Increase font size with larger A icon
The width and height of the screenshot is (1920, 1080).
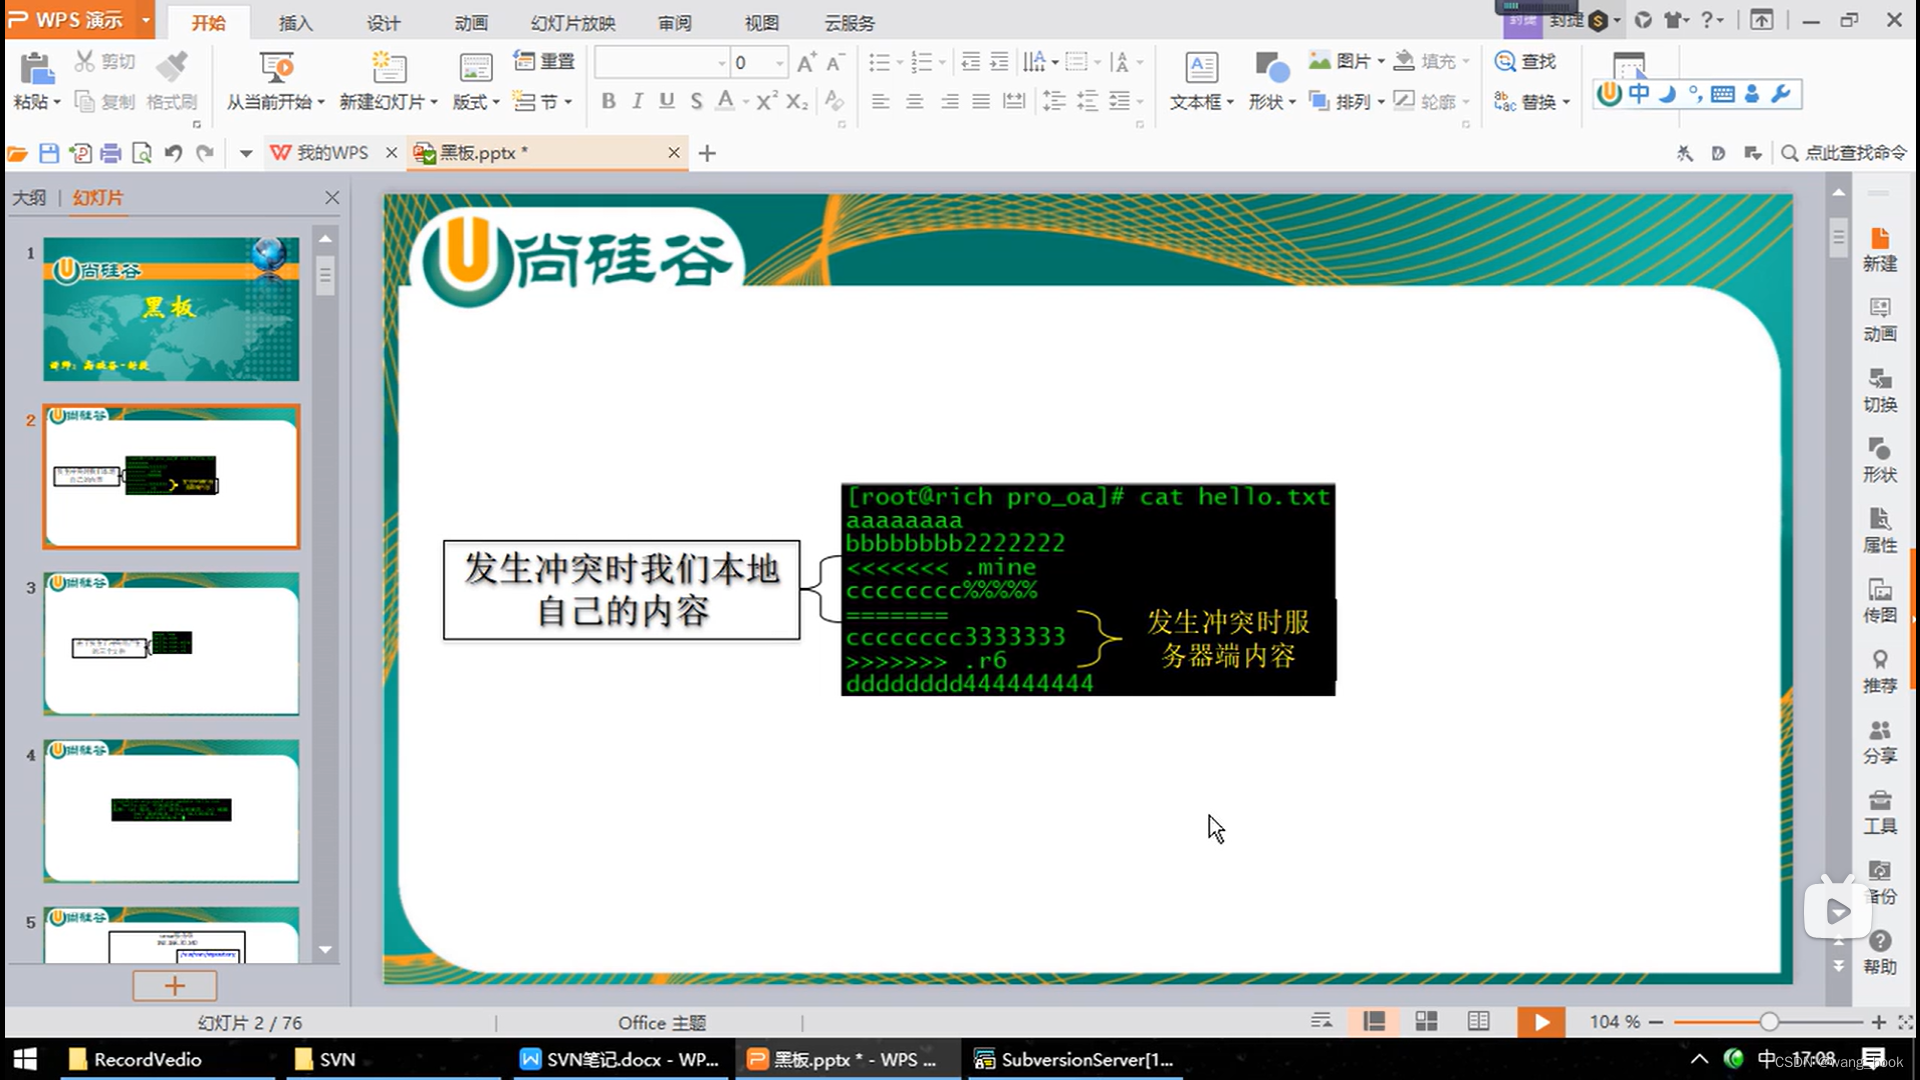tap(806, 62)
